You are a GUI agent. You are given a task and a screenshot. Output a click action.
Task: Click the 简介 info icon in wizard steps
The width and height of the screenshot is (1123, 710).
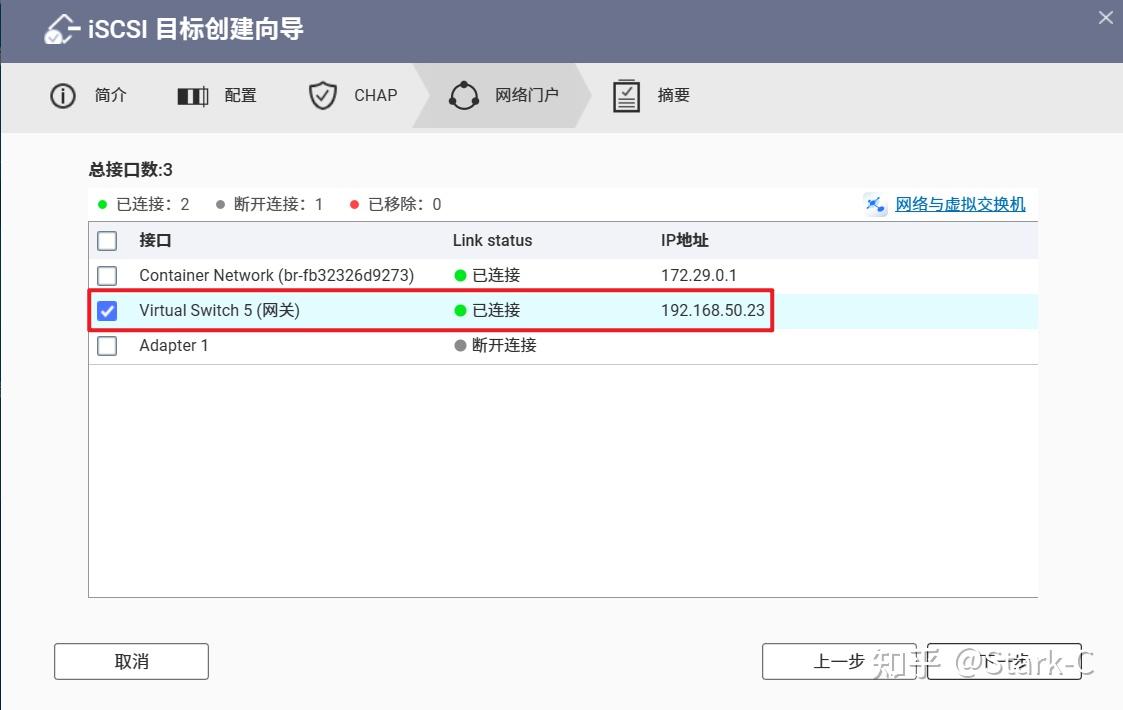pos(62,95)
